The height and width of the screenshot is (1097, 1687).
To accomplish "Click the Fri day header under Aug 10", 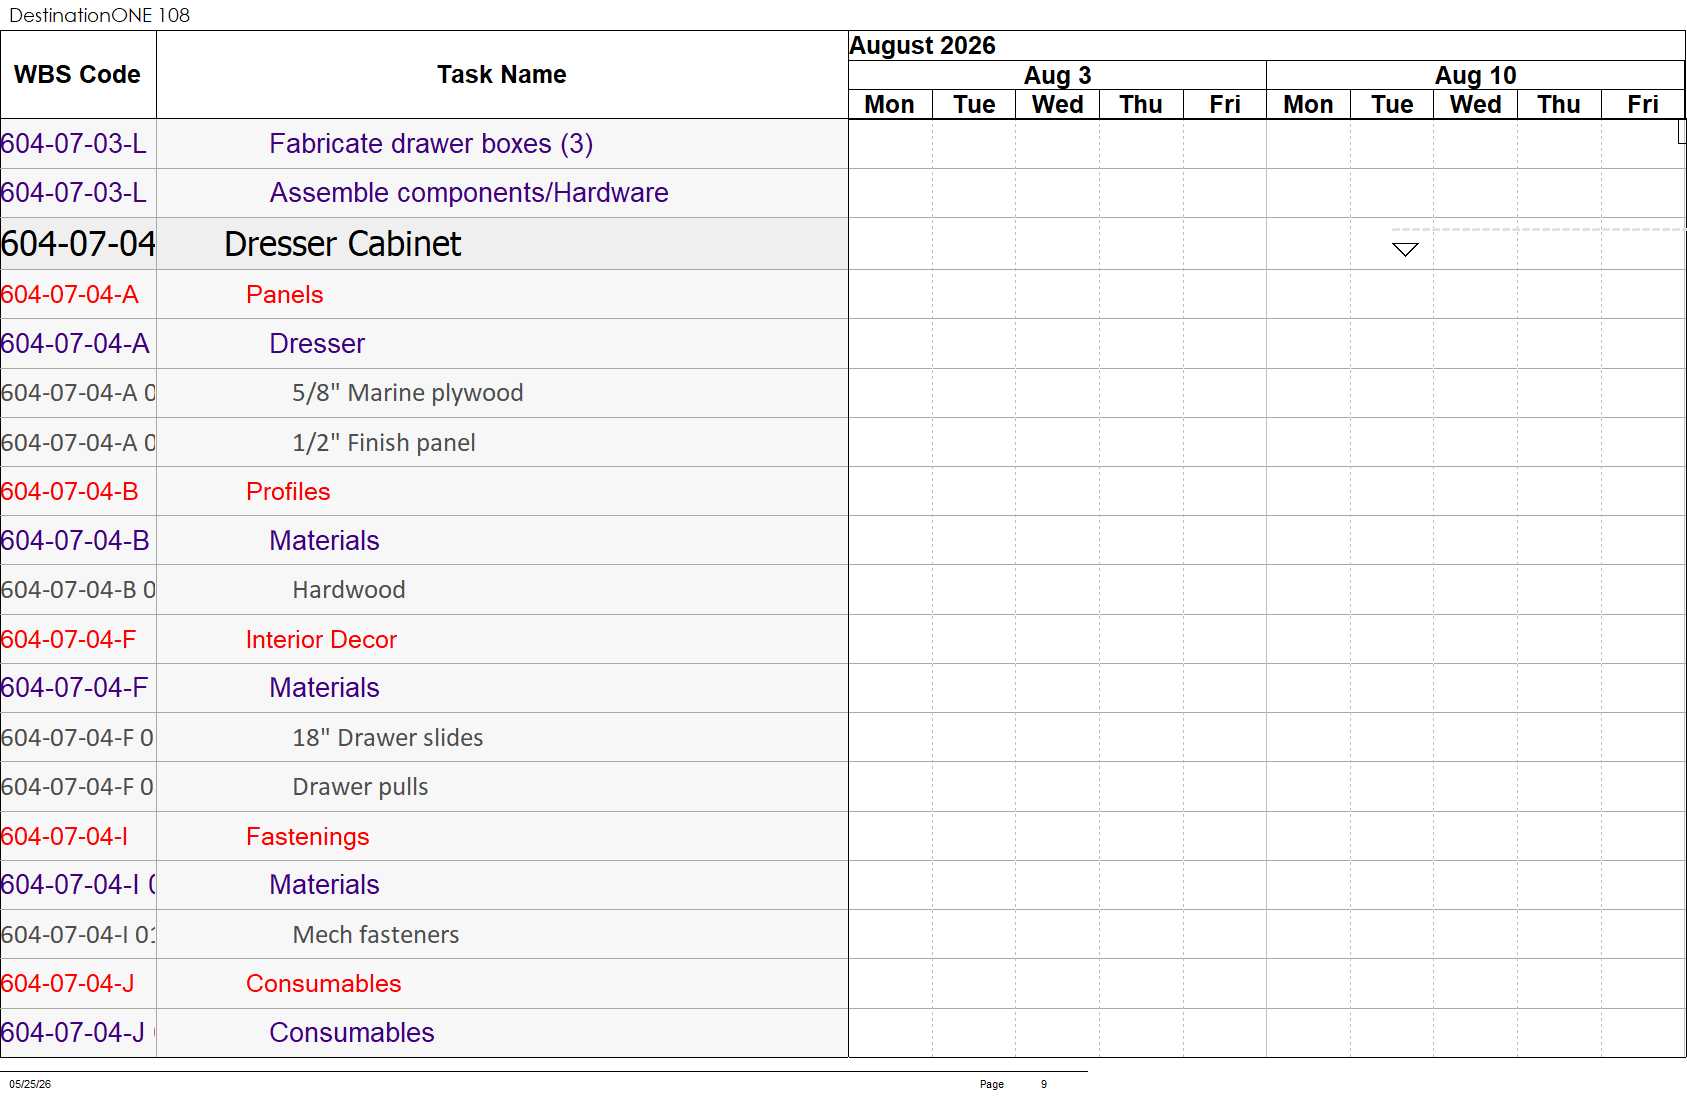I will coord(1643,105).
